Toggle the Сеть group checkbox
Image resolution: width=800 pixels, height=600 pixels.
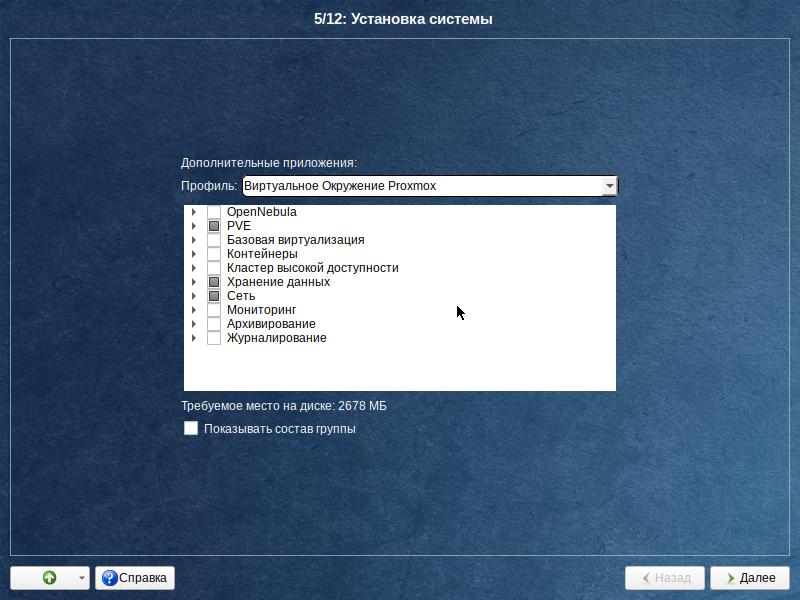pyautogui.click(x=214, y=296)
